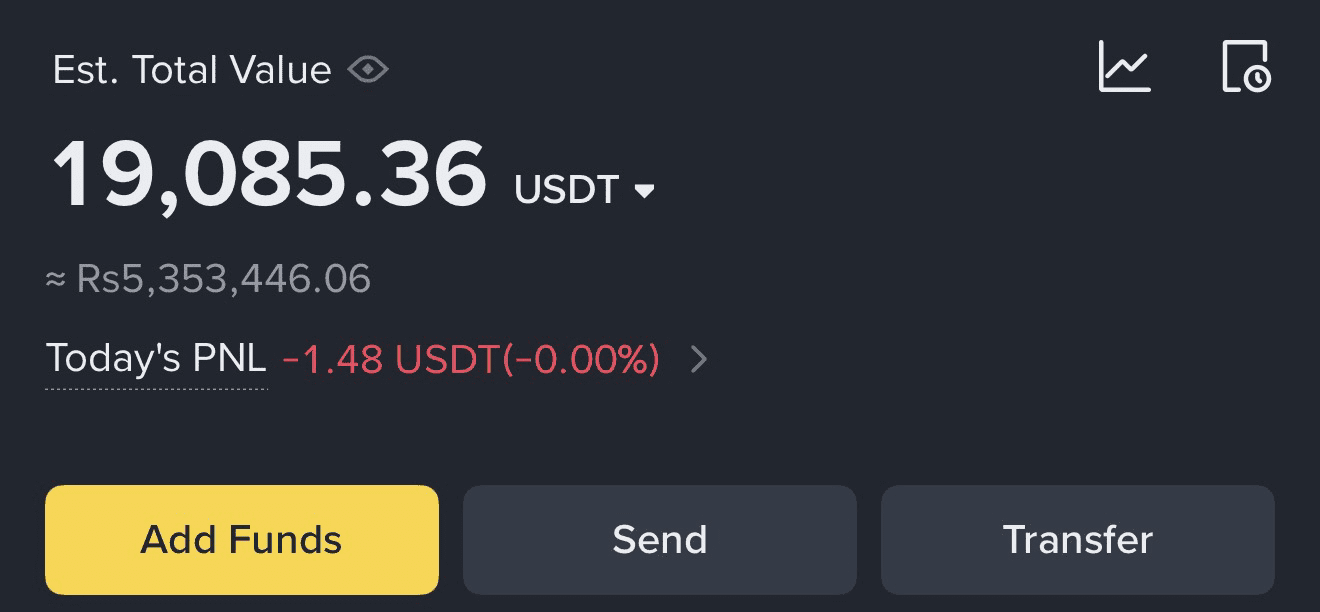Click the red USDT unit in PNL row

click(446, 359)
